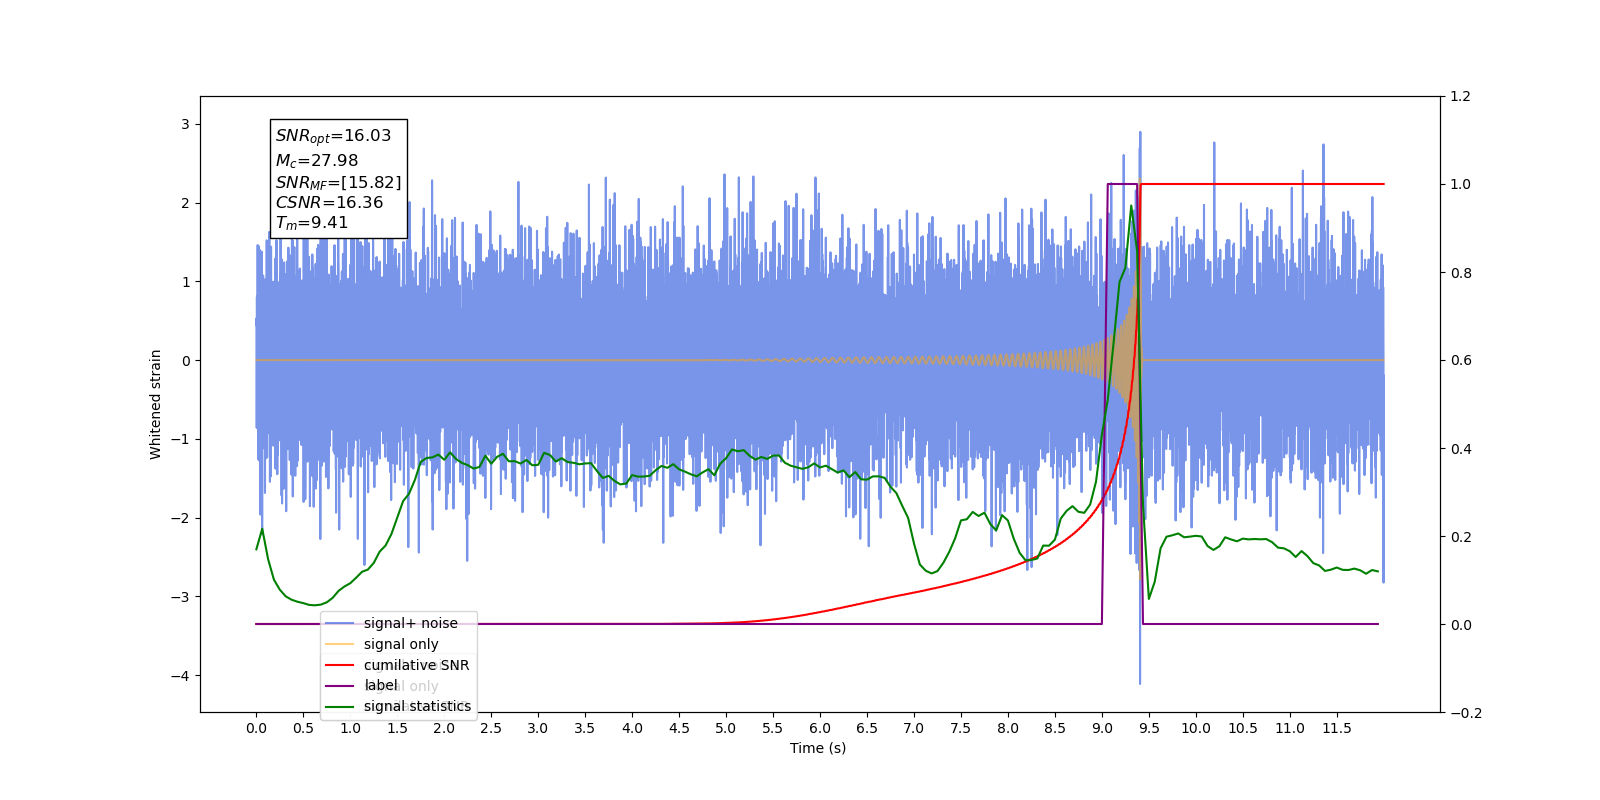Click the 10.5 x-axis tick label
The image size is (1600, 800).
(1243, 728)
